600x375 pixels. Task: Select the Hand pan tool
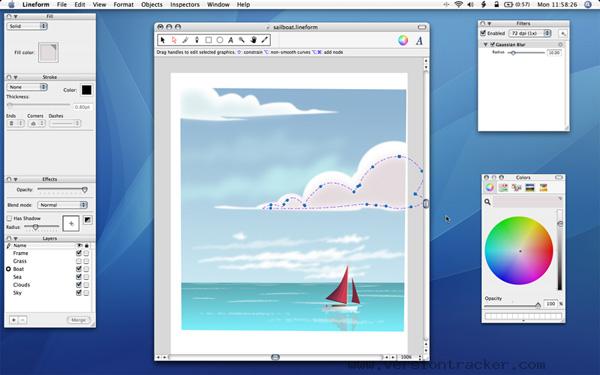[x=253, y=40]
